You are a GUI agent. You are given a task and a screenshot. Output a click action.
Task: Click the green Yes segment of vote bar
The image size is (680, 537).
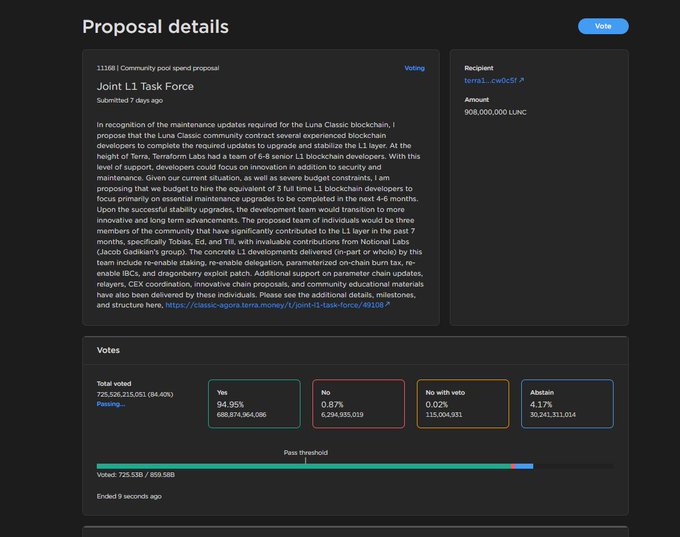304,466
